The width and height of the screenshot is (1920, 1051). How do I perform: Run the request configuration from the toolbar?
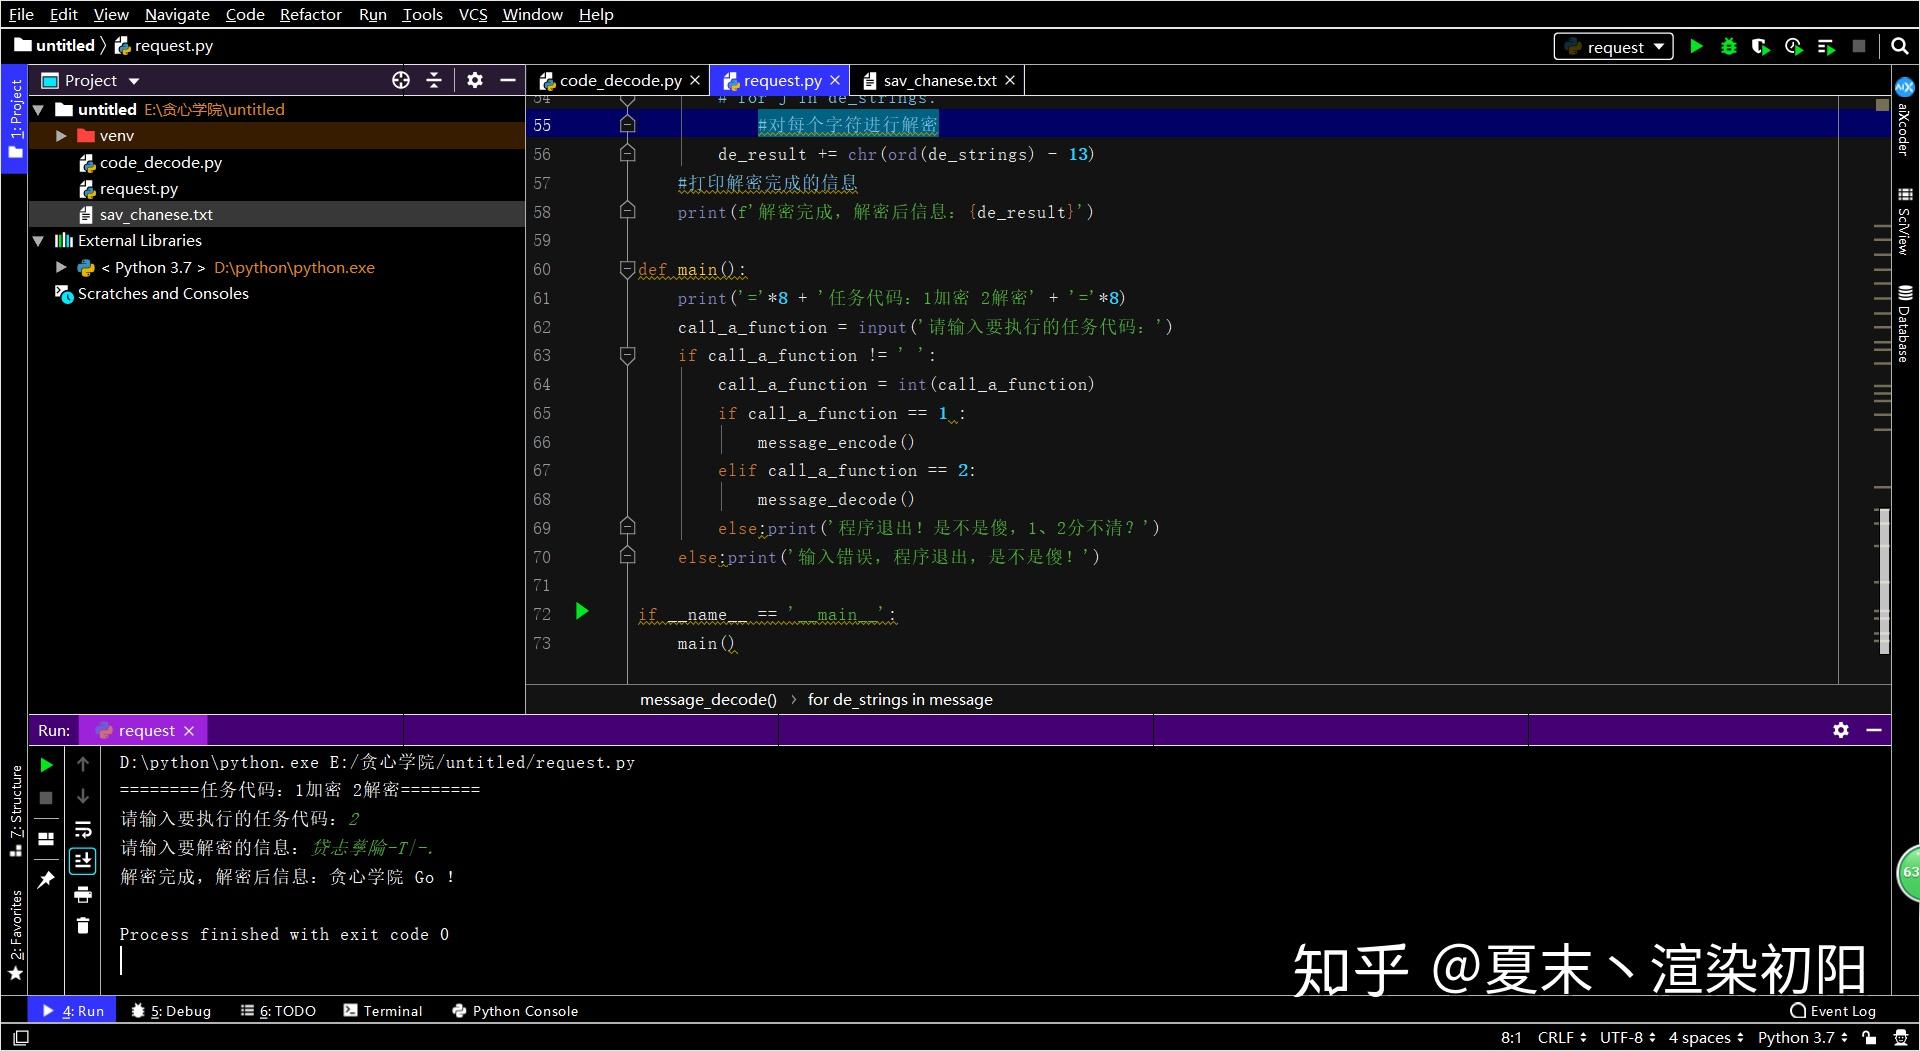coord(1696,46)
